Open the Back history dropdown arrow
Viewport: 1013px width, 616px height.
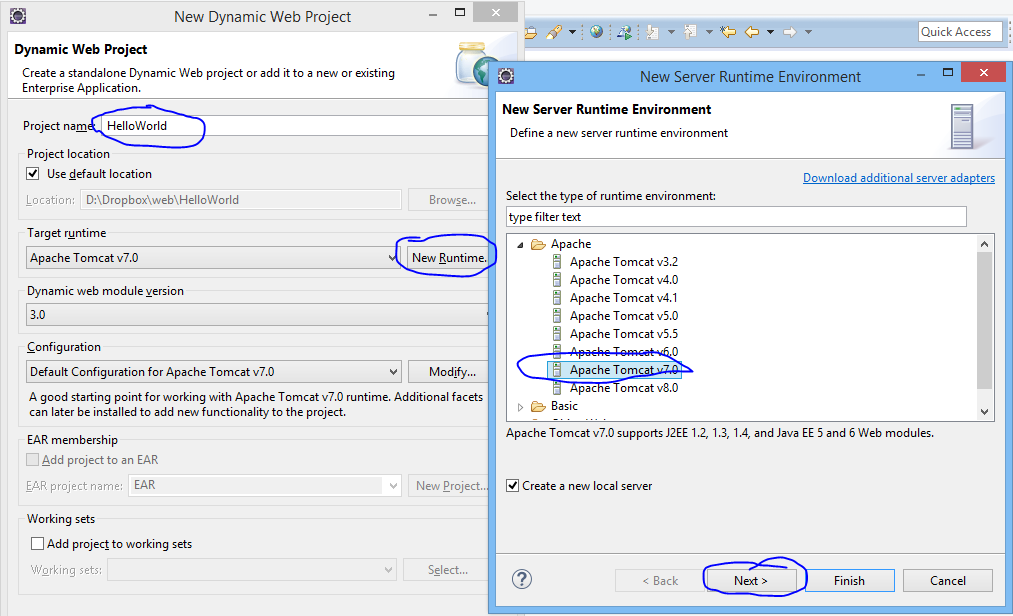pos(770,32)
